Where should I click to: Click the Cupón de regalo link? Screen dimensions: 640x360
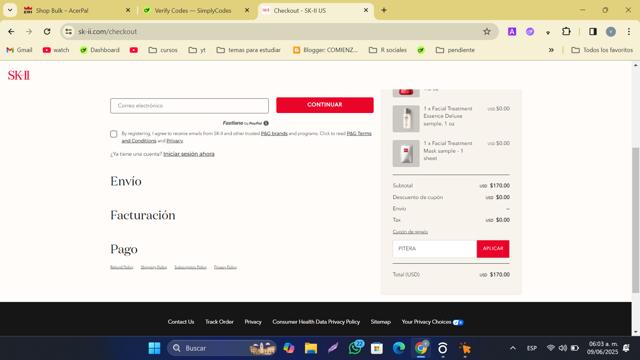pyautogui.click(x=410, y=232)
